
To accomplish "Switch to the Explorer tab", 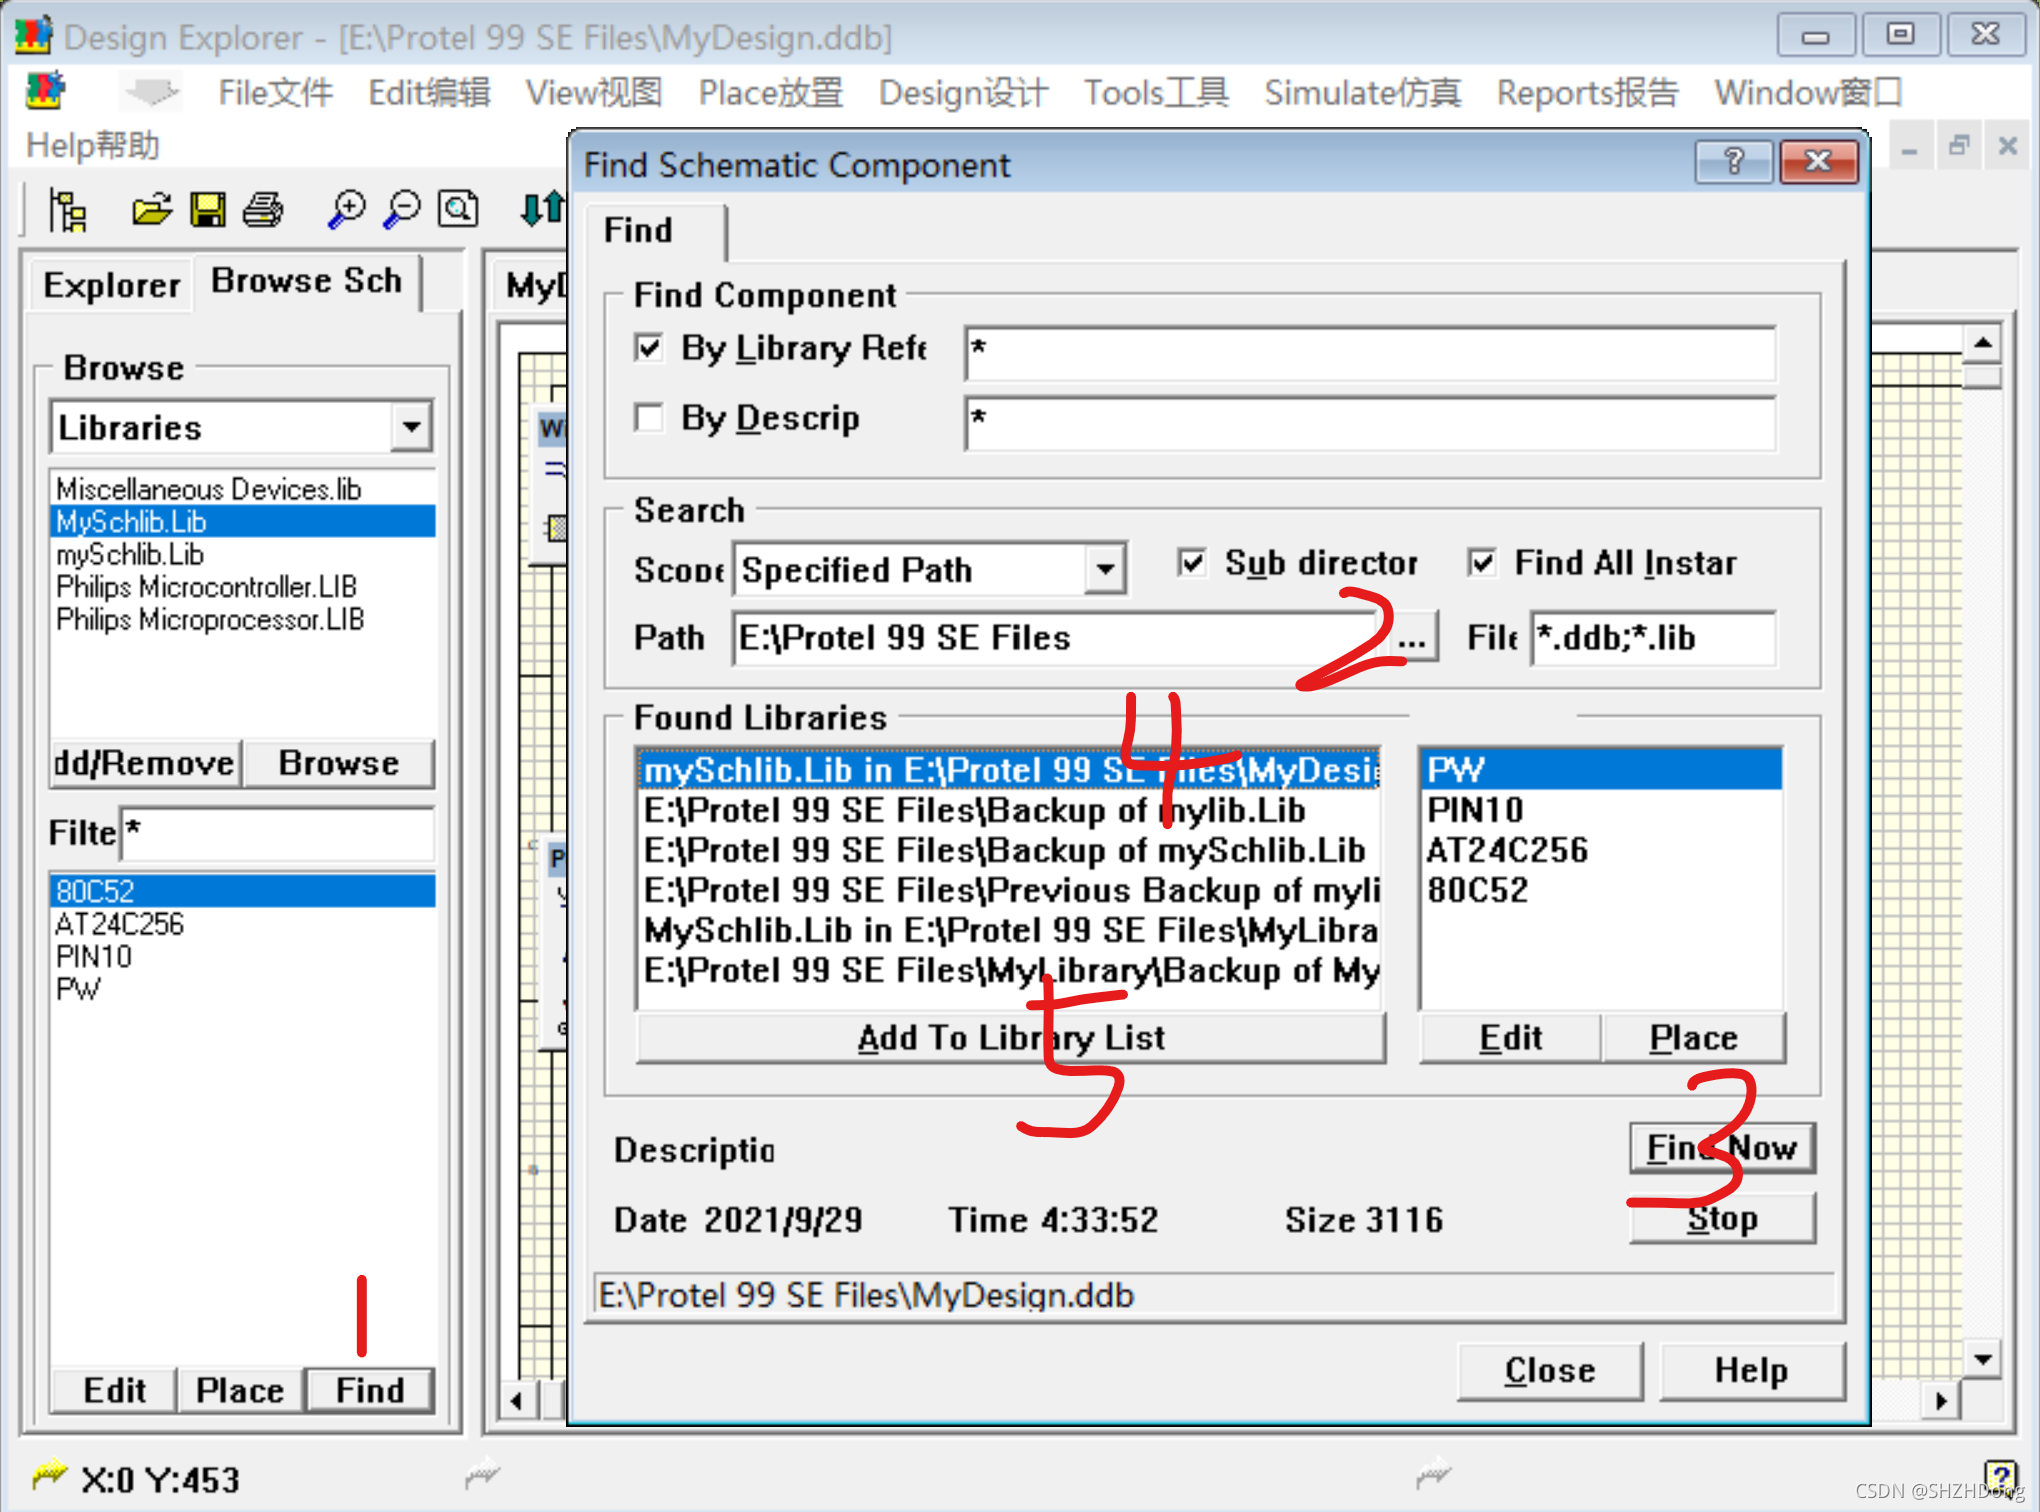I will click(111, 285).
